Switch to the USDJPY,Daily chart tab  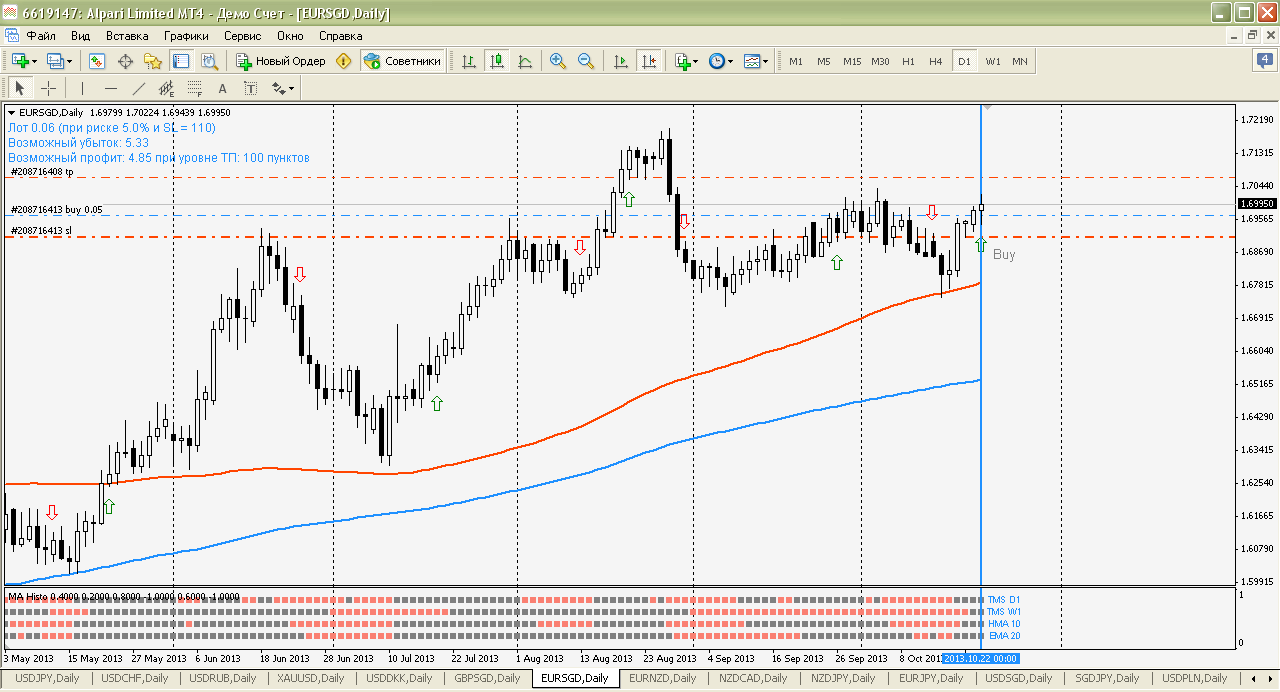point(47,678)
